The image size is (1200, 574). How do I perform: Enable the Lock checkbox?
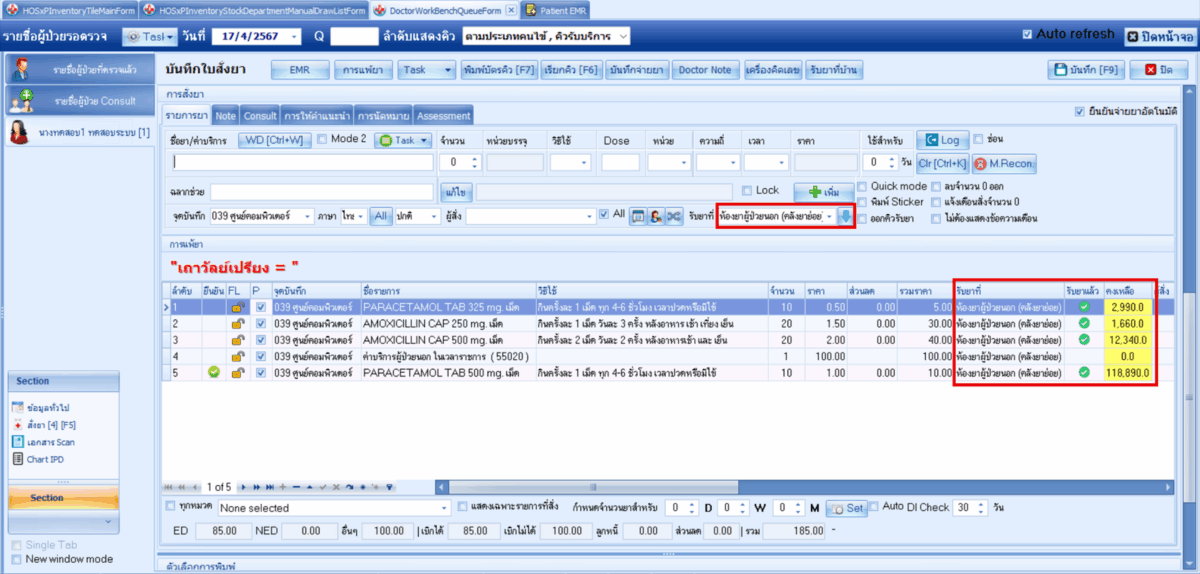(x=746, y=190)
